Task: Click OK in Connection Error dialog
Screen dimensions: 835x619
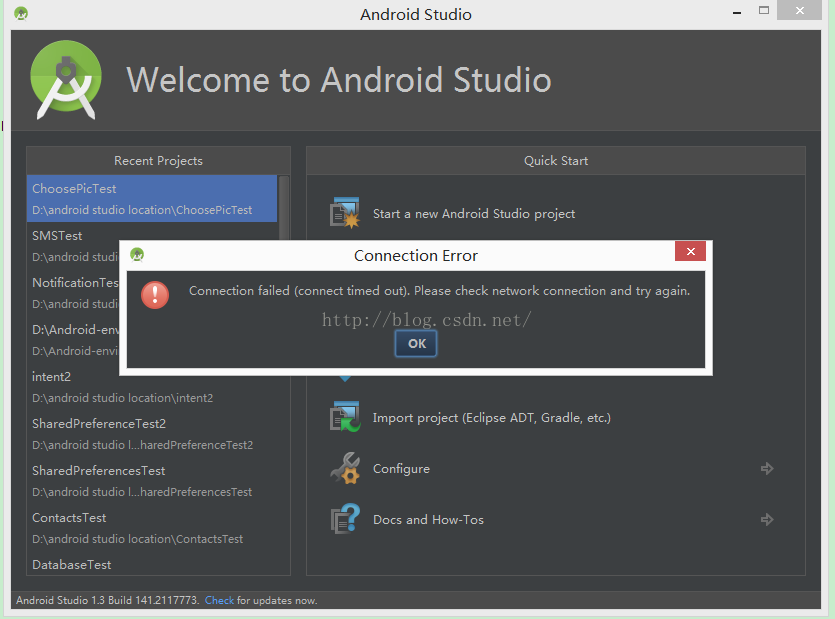Action: tap(416, 344)
